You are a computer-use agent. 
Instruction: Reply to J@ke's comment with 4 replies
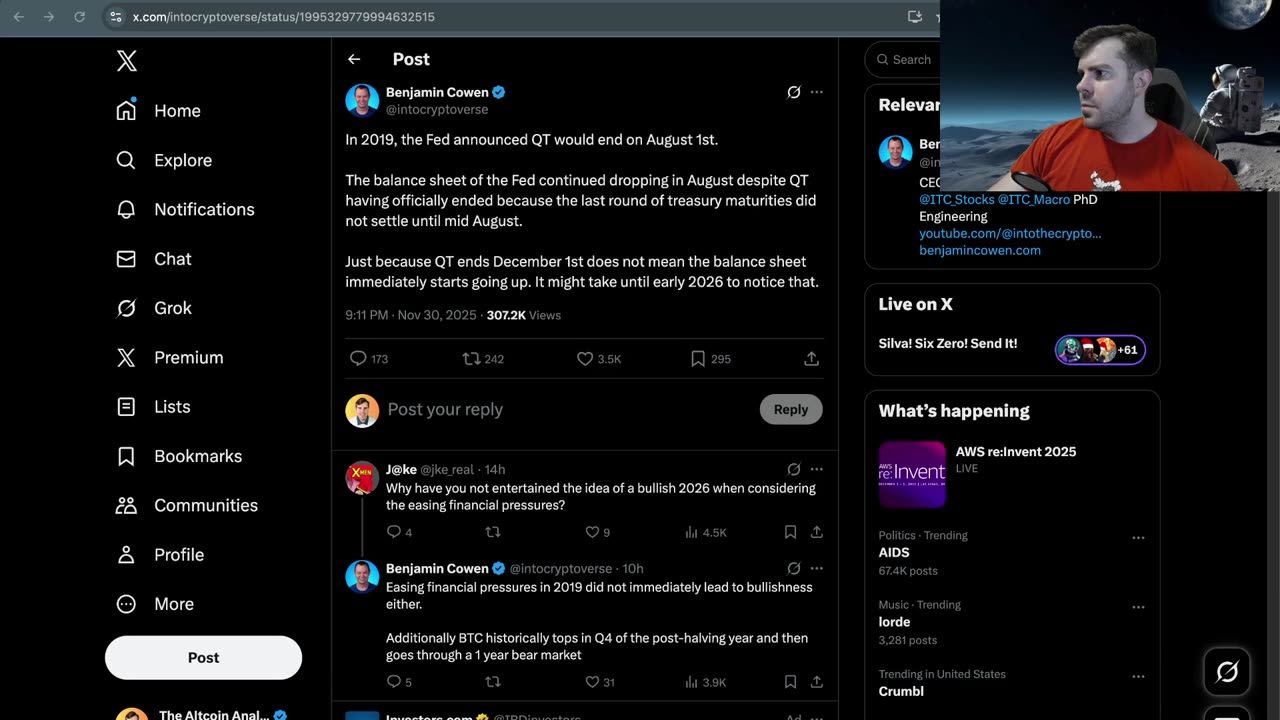pos(394,532)
